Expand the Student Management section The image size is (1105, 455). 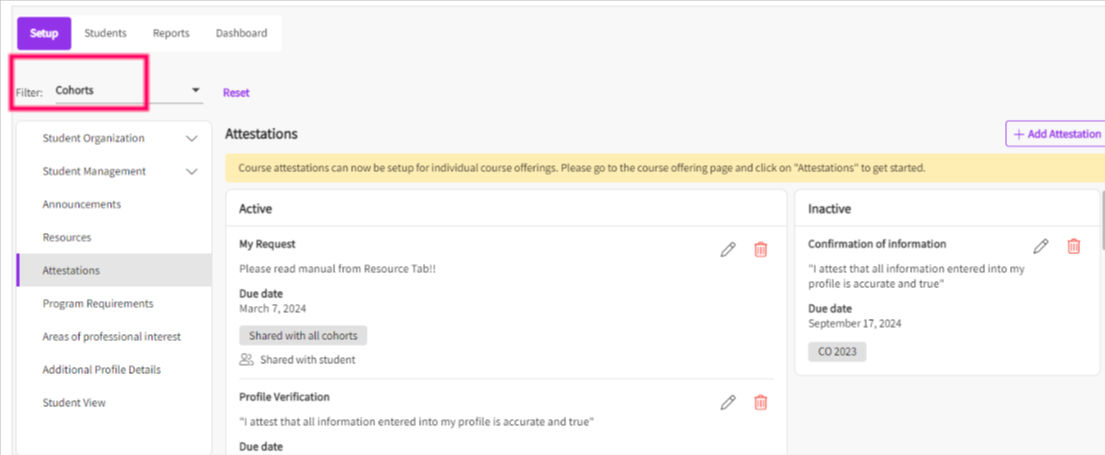pyautogui.click(x=191, y=172)
